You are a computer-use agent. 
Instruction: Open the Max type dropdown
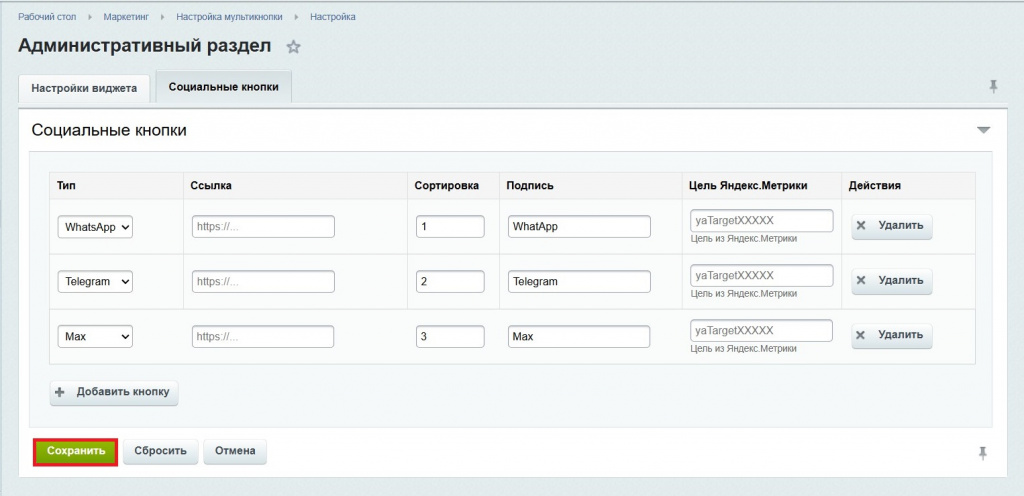96,337
